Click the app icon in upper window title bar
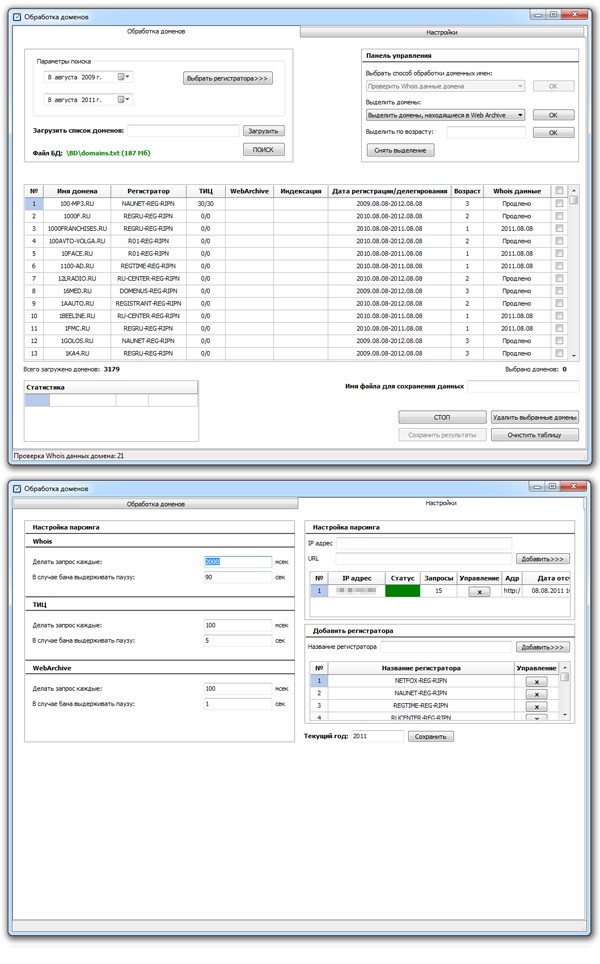The width and height of the screenshot is (600, 964). pyautogui.click(x=17, y=17)
